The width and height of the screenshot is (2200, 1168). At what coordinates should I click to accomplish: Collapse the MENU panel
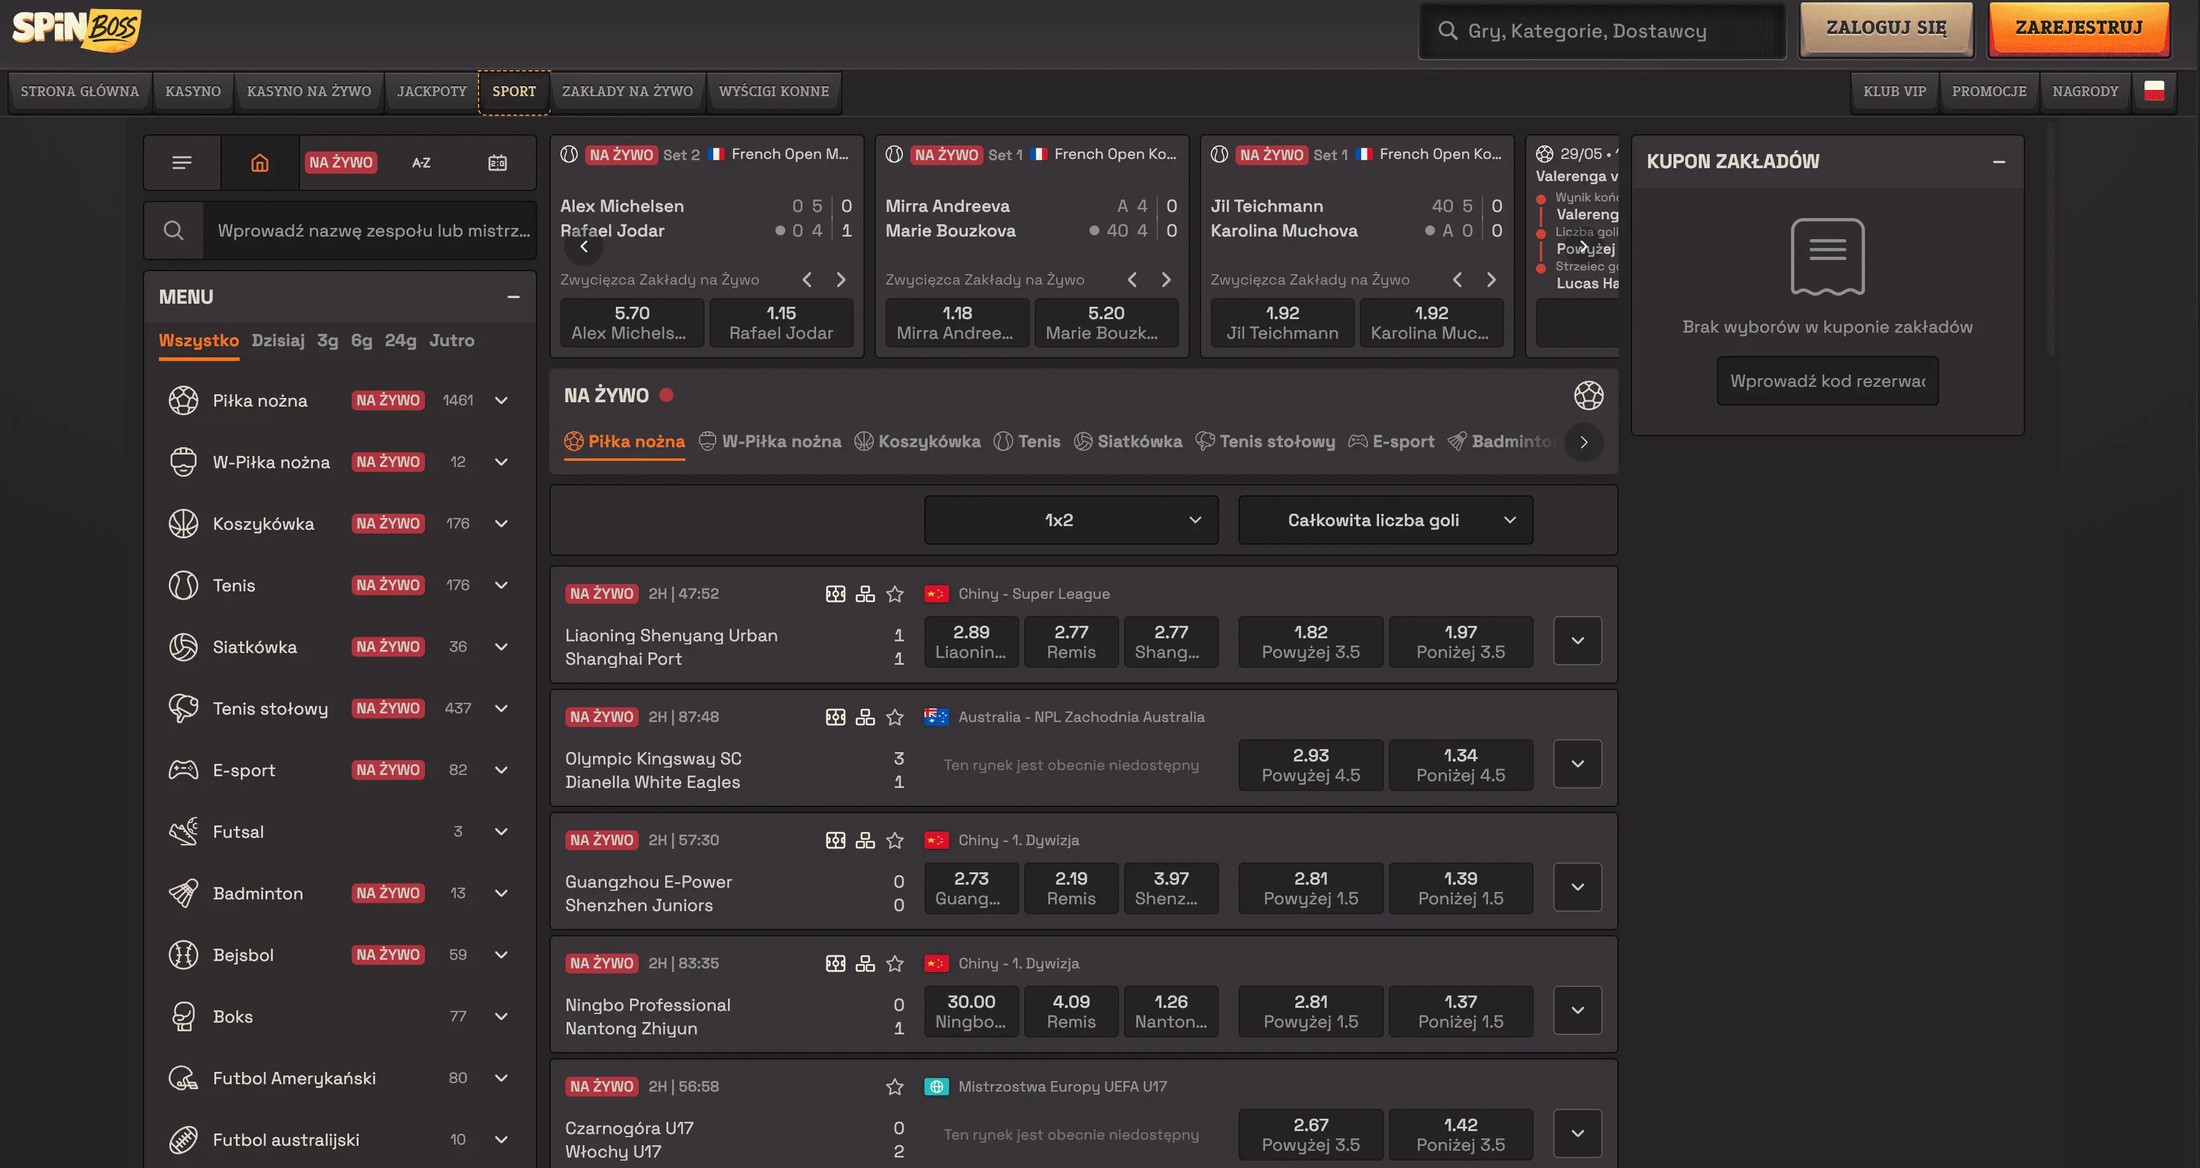[513, 297]
